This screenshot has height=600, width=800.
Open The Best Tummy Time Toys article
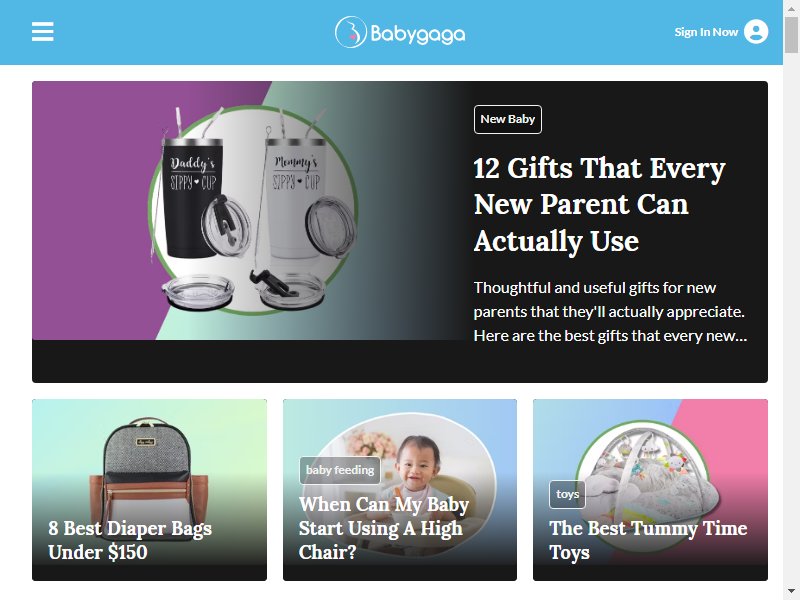pos(648,540)
